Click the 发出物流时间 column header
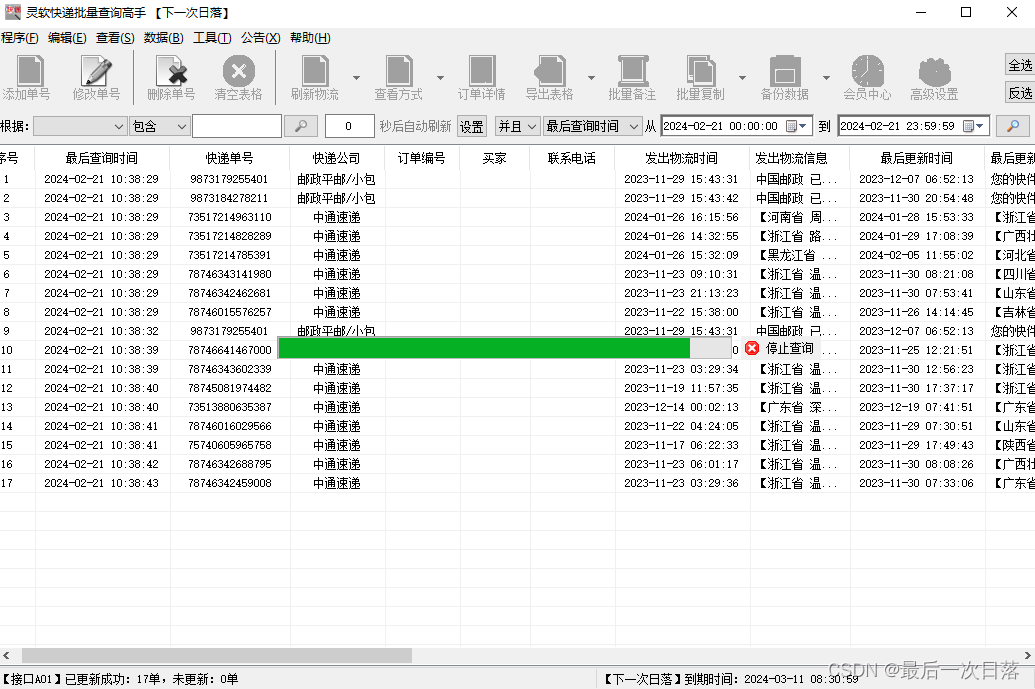 click(x=682, y=158)
